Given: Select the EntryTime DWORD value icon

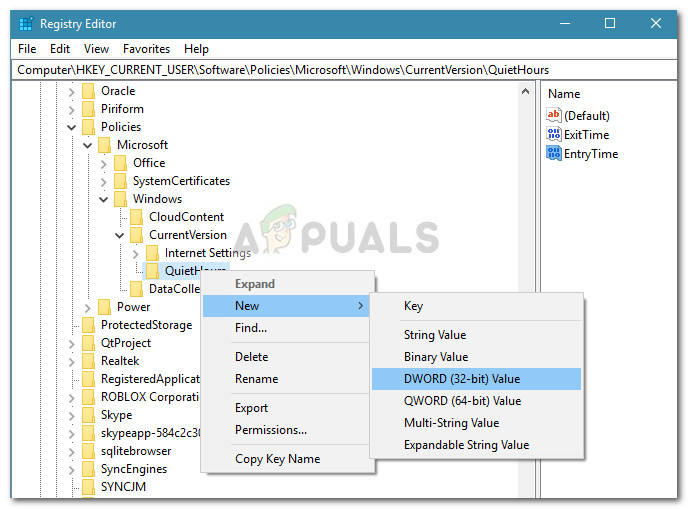Looking at the screenshot, I should [x=554, y=154].
